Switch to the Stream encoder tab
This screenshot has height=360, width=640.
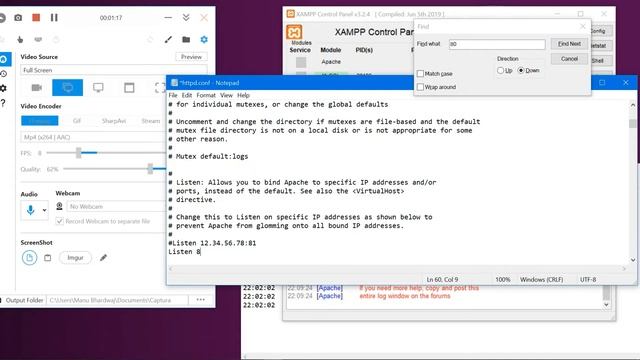[x=151, y=121]
